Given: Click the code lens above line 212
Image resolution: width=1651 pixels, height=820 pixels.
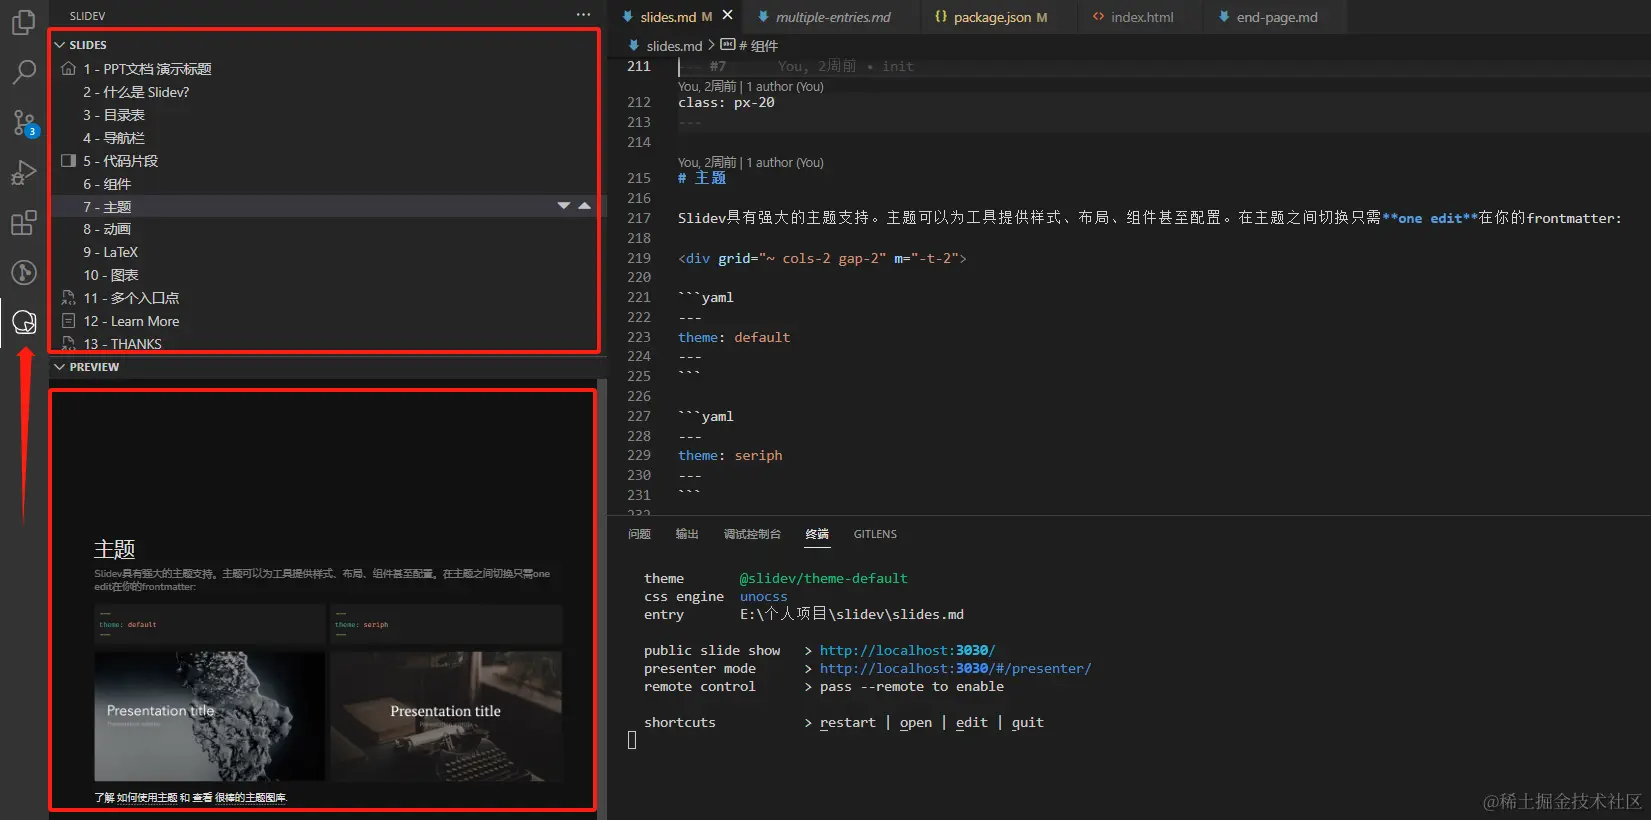Looking at the screenshot, I should [751, 87].
